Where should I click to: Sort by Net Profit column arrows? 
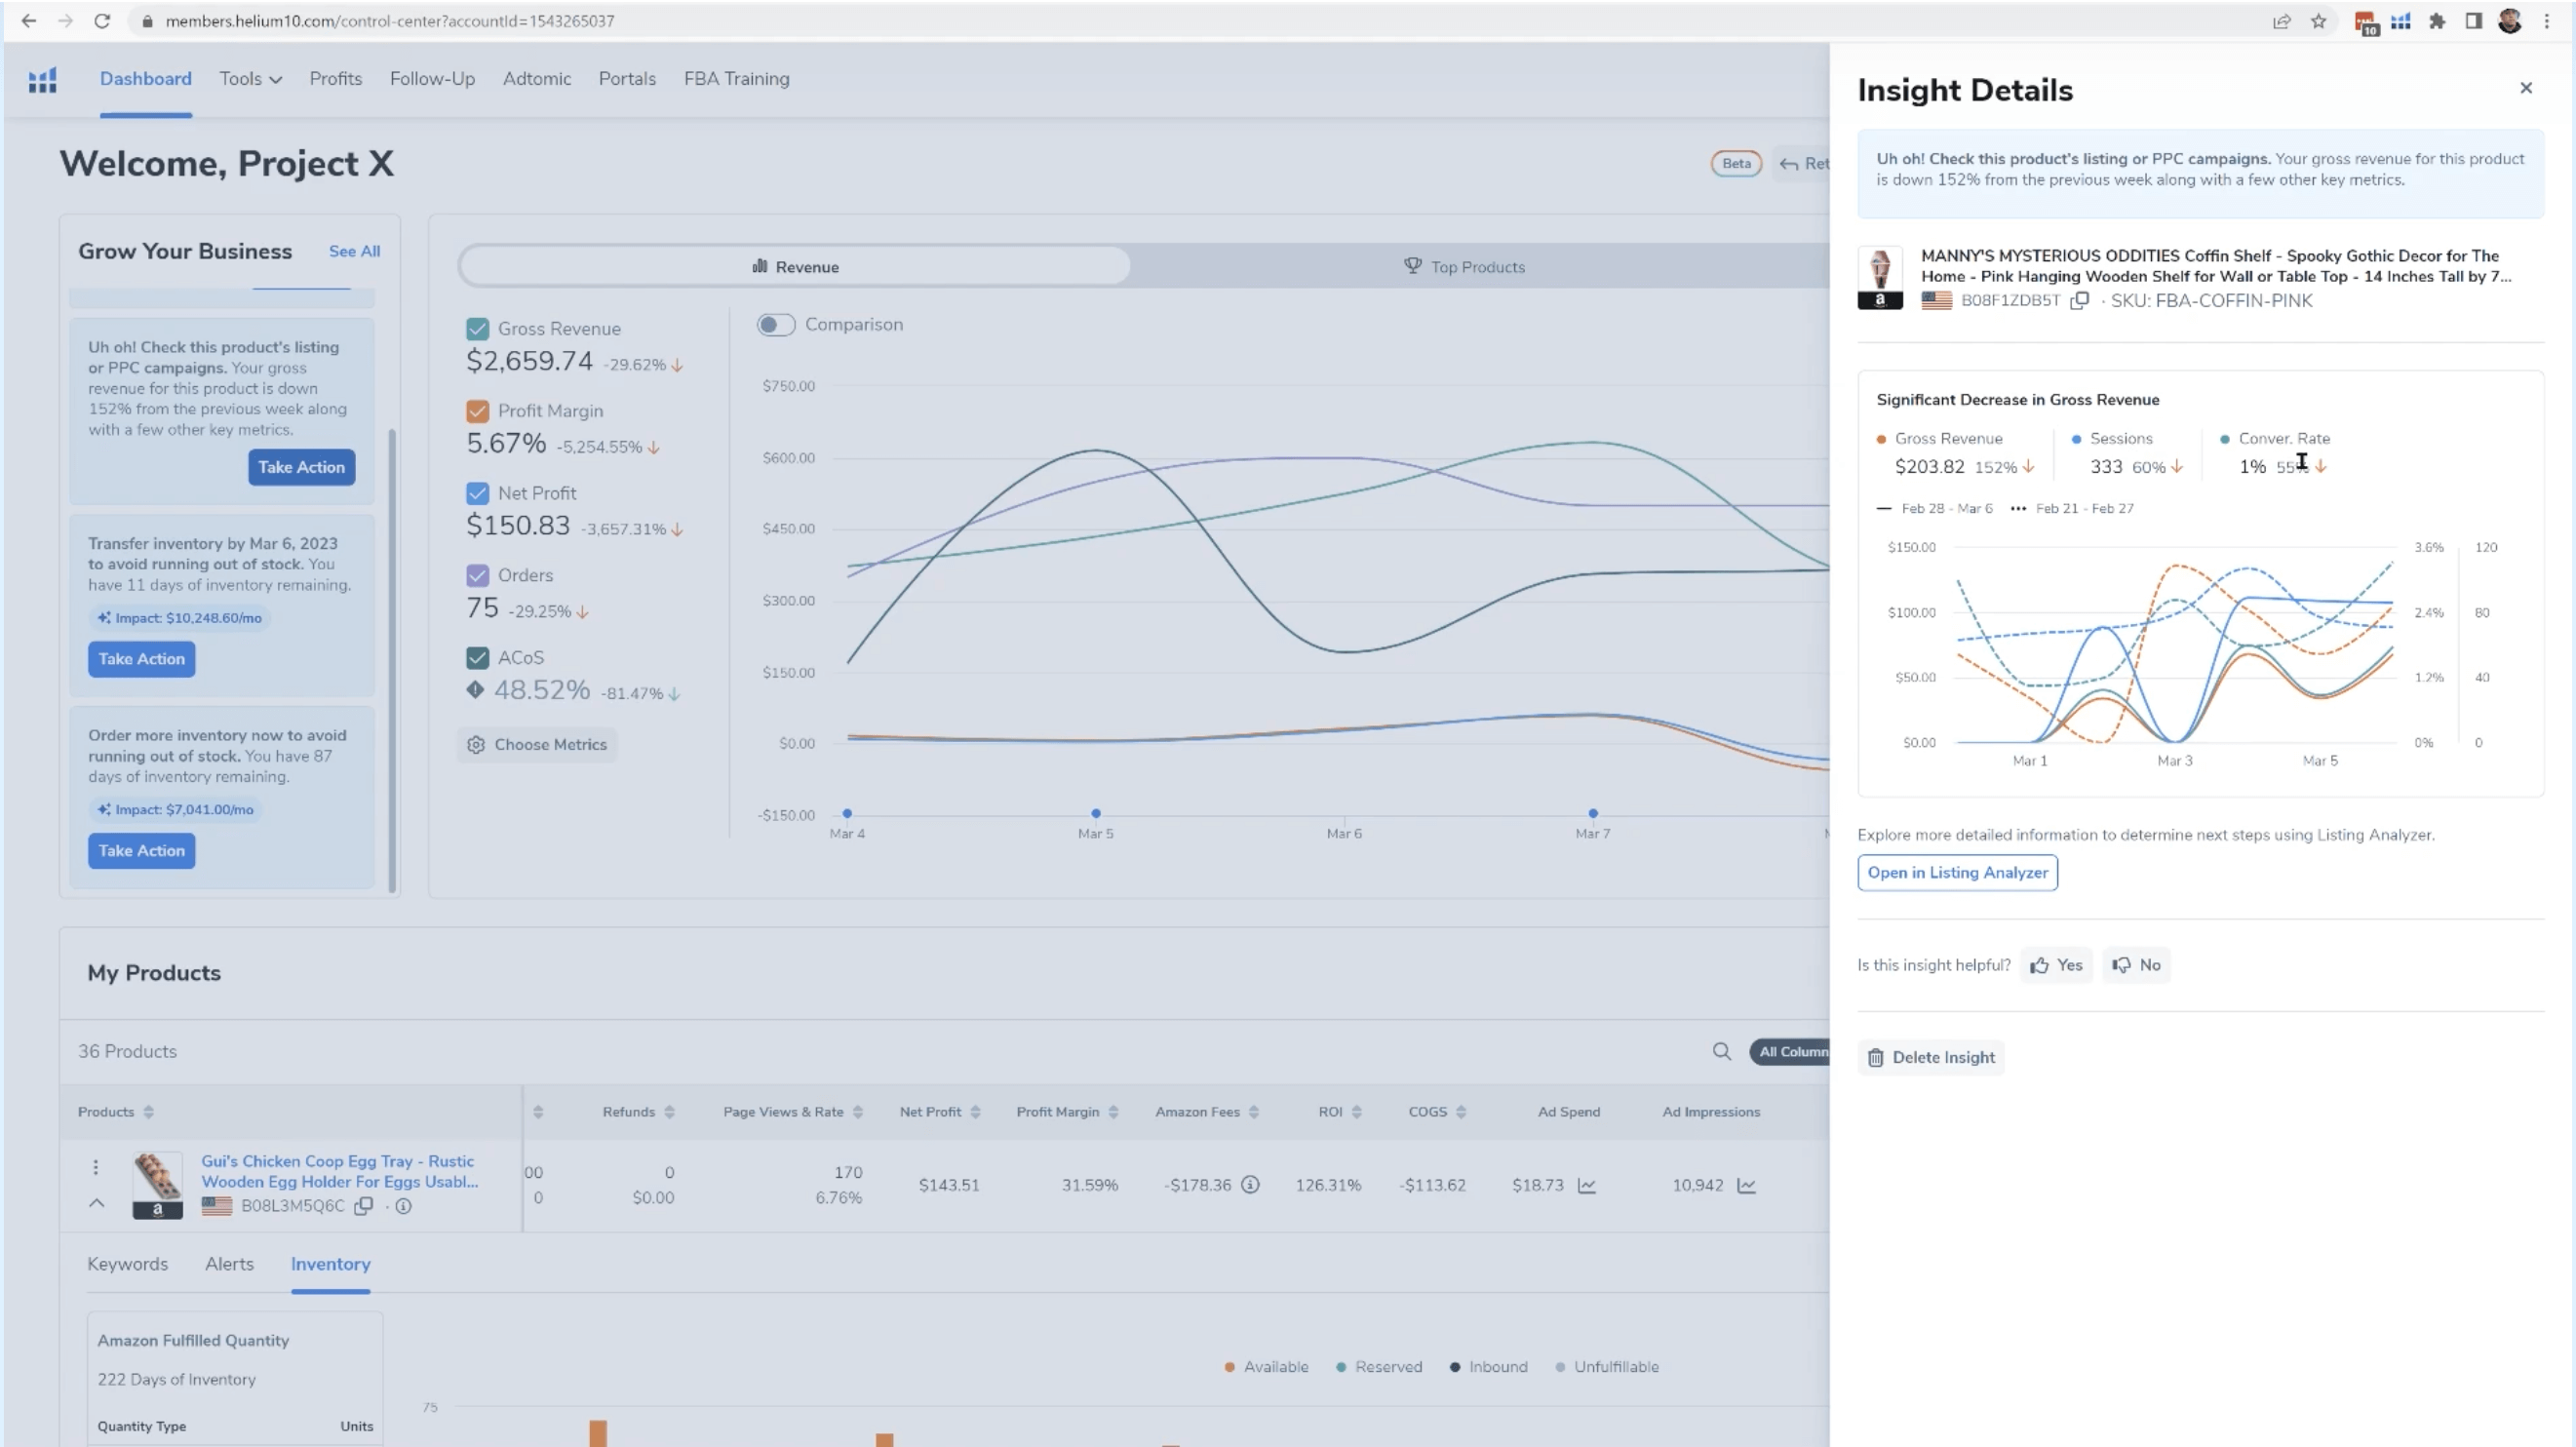pos(975,1112)
